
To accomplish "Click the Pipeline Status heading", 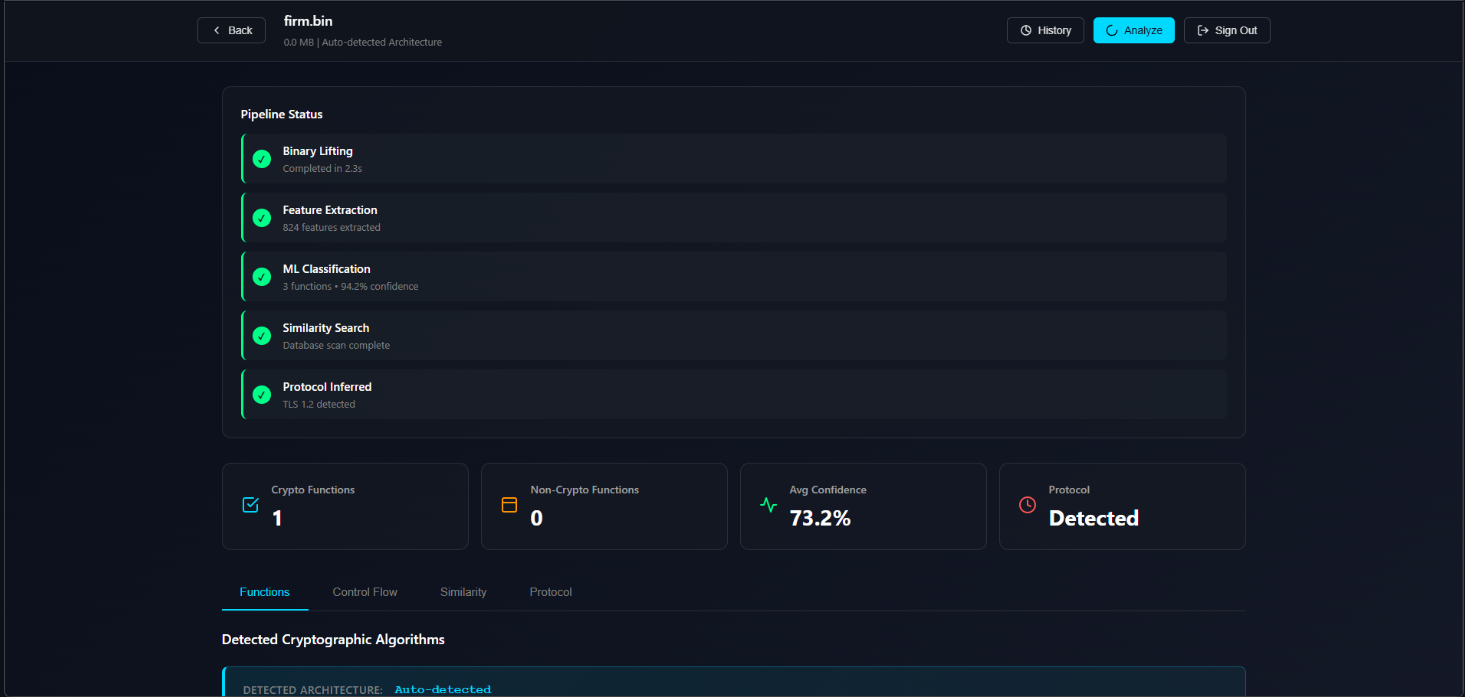I will (281, 114).
